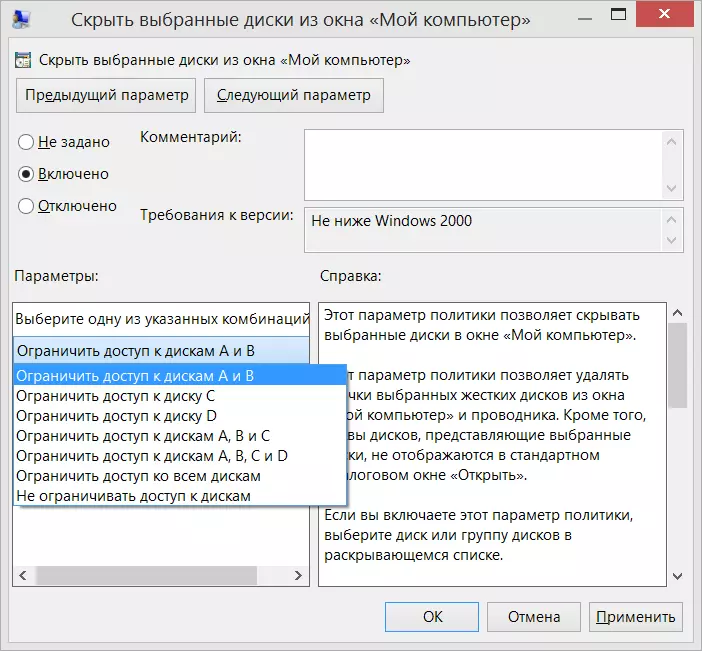Choose "Ограничить доступ ко всем дискам" option
The height and width of the screenshot is (651, 702).
pyautogui.click(x=139, y=476)
